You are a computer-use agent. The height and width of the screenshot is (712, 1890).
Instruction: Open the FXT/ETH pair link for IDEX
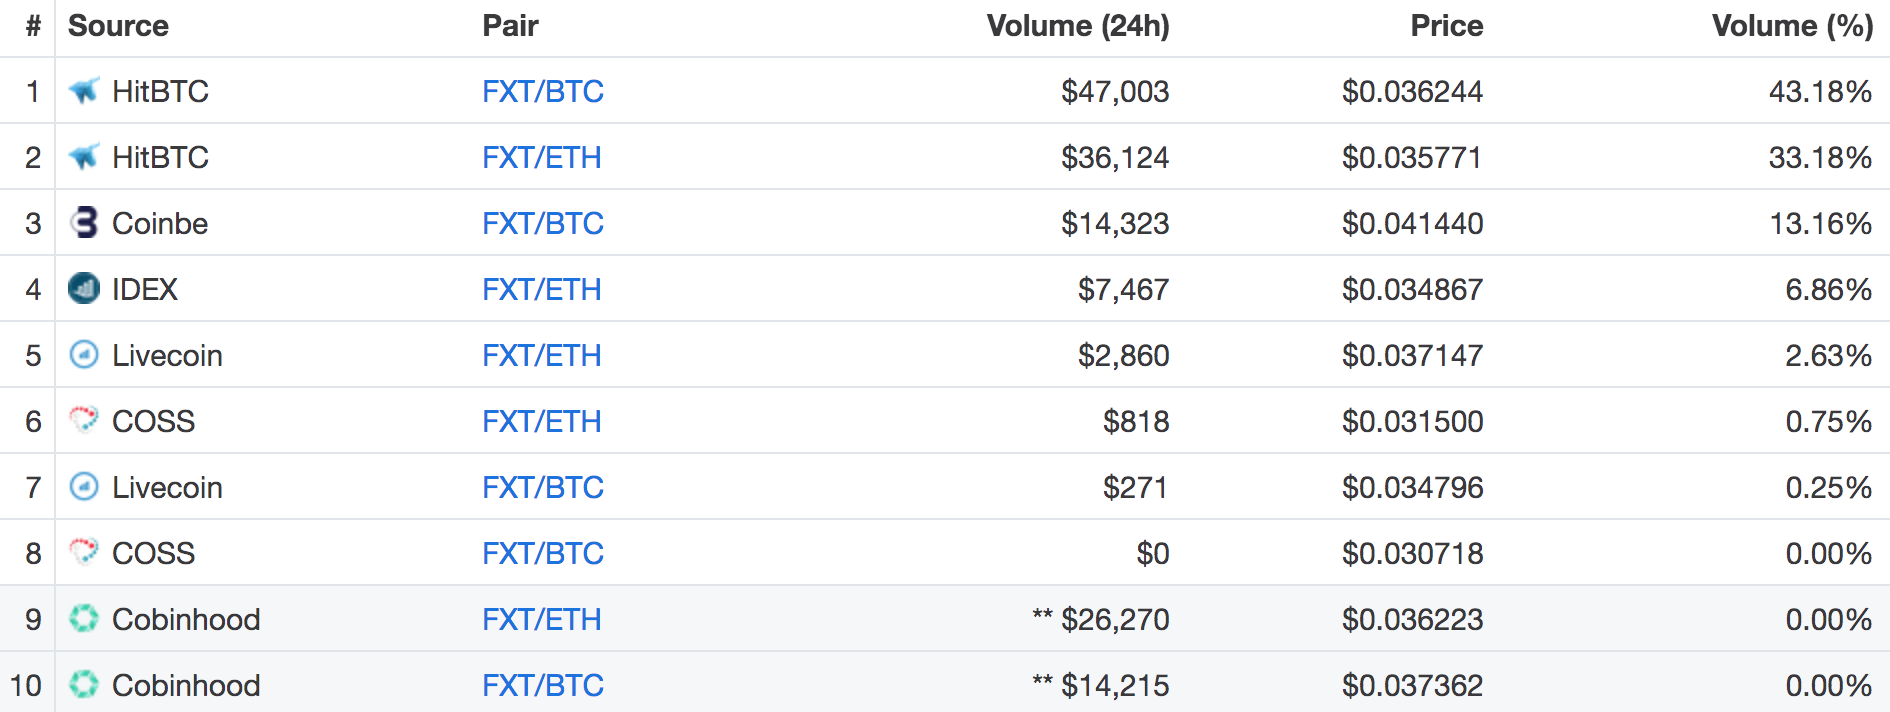coord(541,289)
